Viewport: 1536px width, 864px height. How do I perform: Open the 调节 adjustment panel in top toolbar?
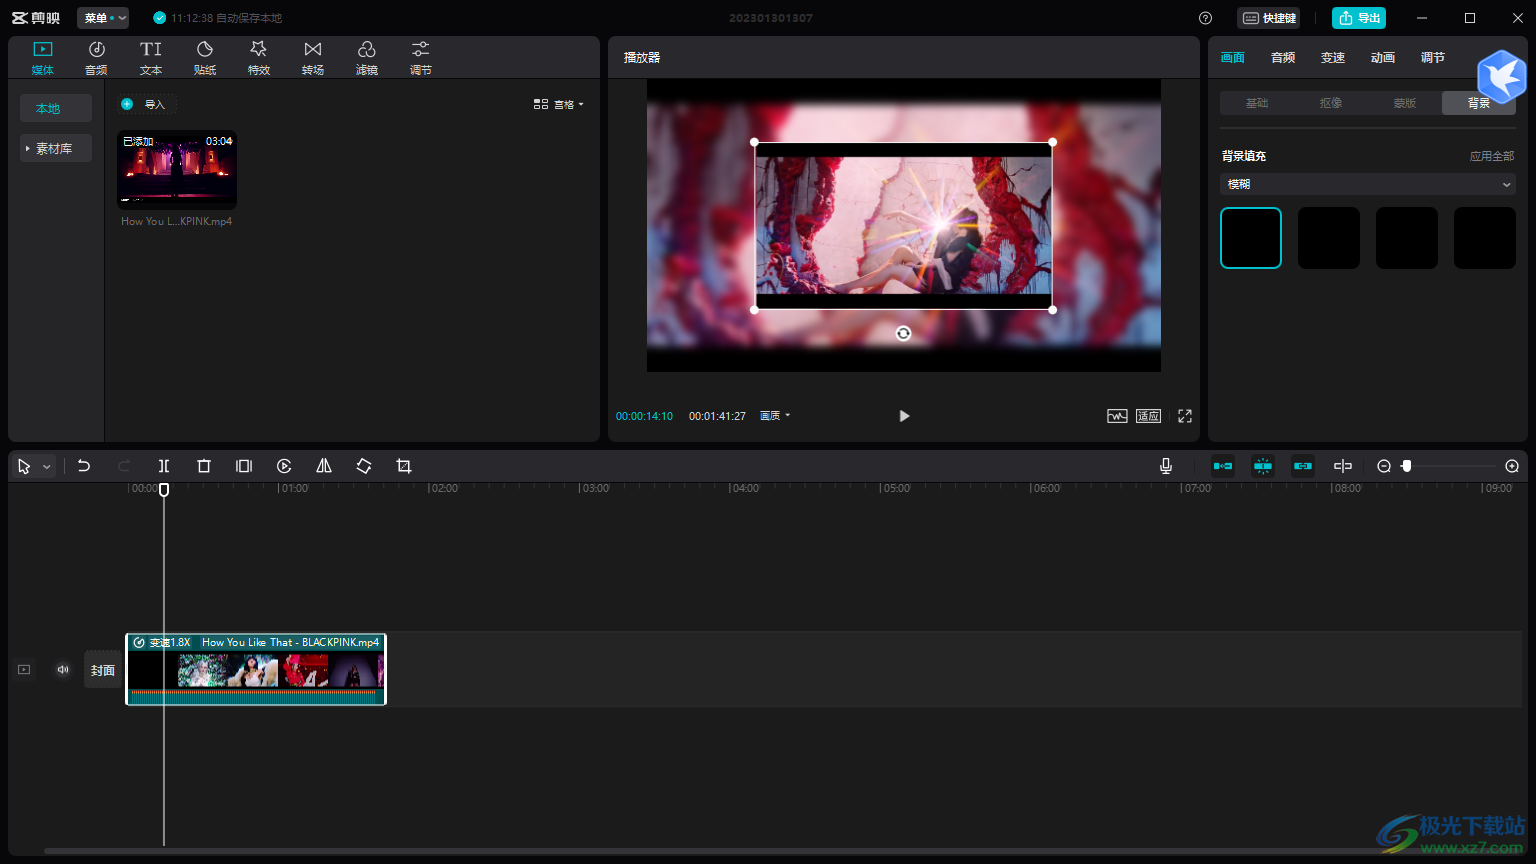[421, 58]
